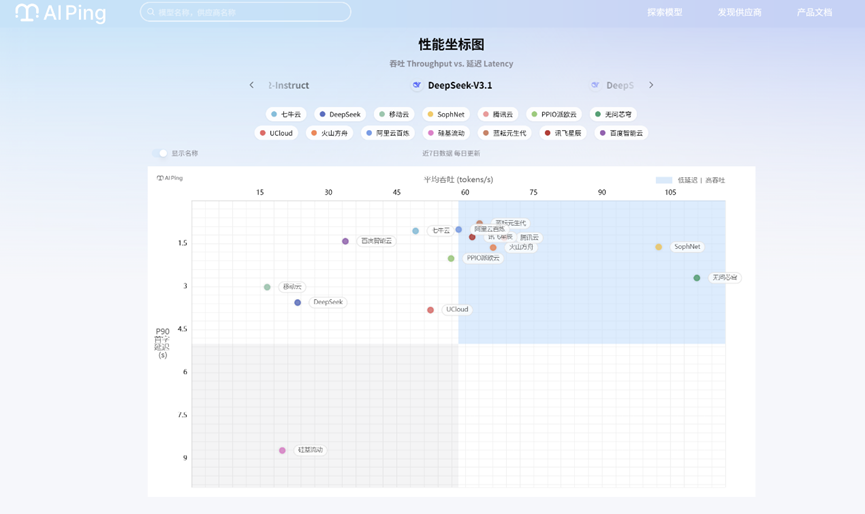Click the blue 阿里云百炼 data point in chart

pos(458,229)
